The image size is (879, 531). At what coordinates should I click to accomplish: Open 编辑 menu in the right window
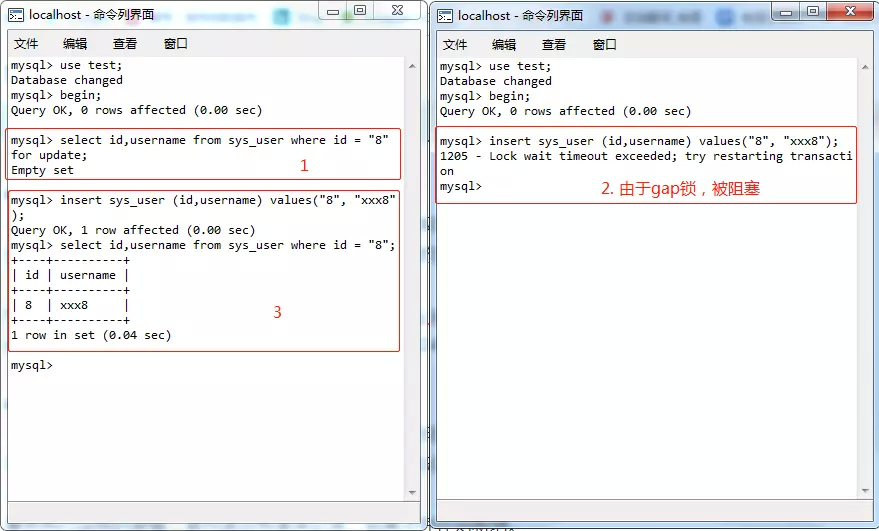click(504, 45)
